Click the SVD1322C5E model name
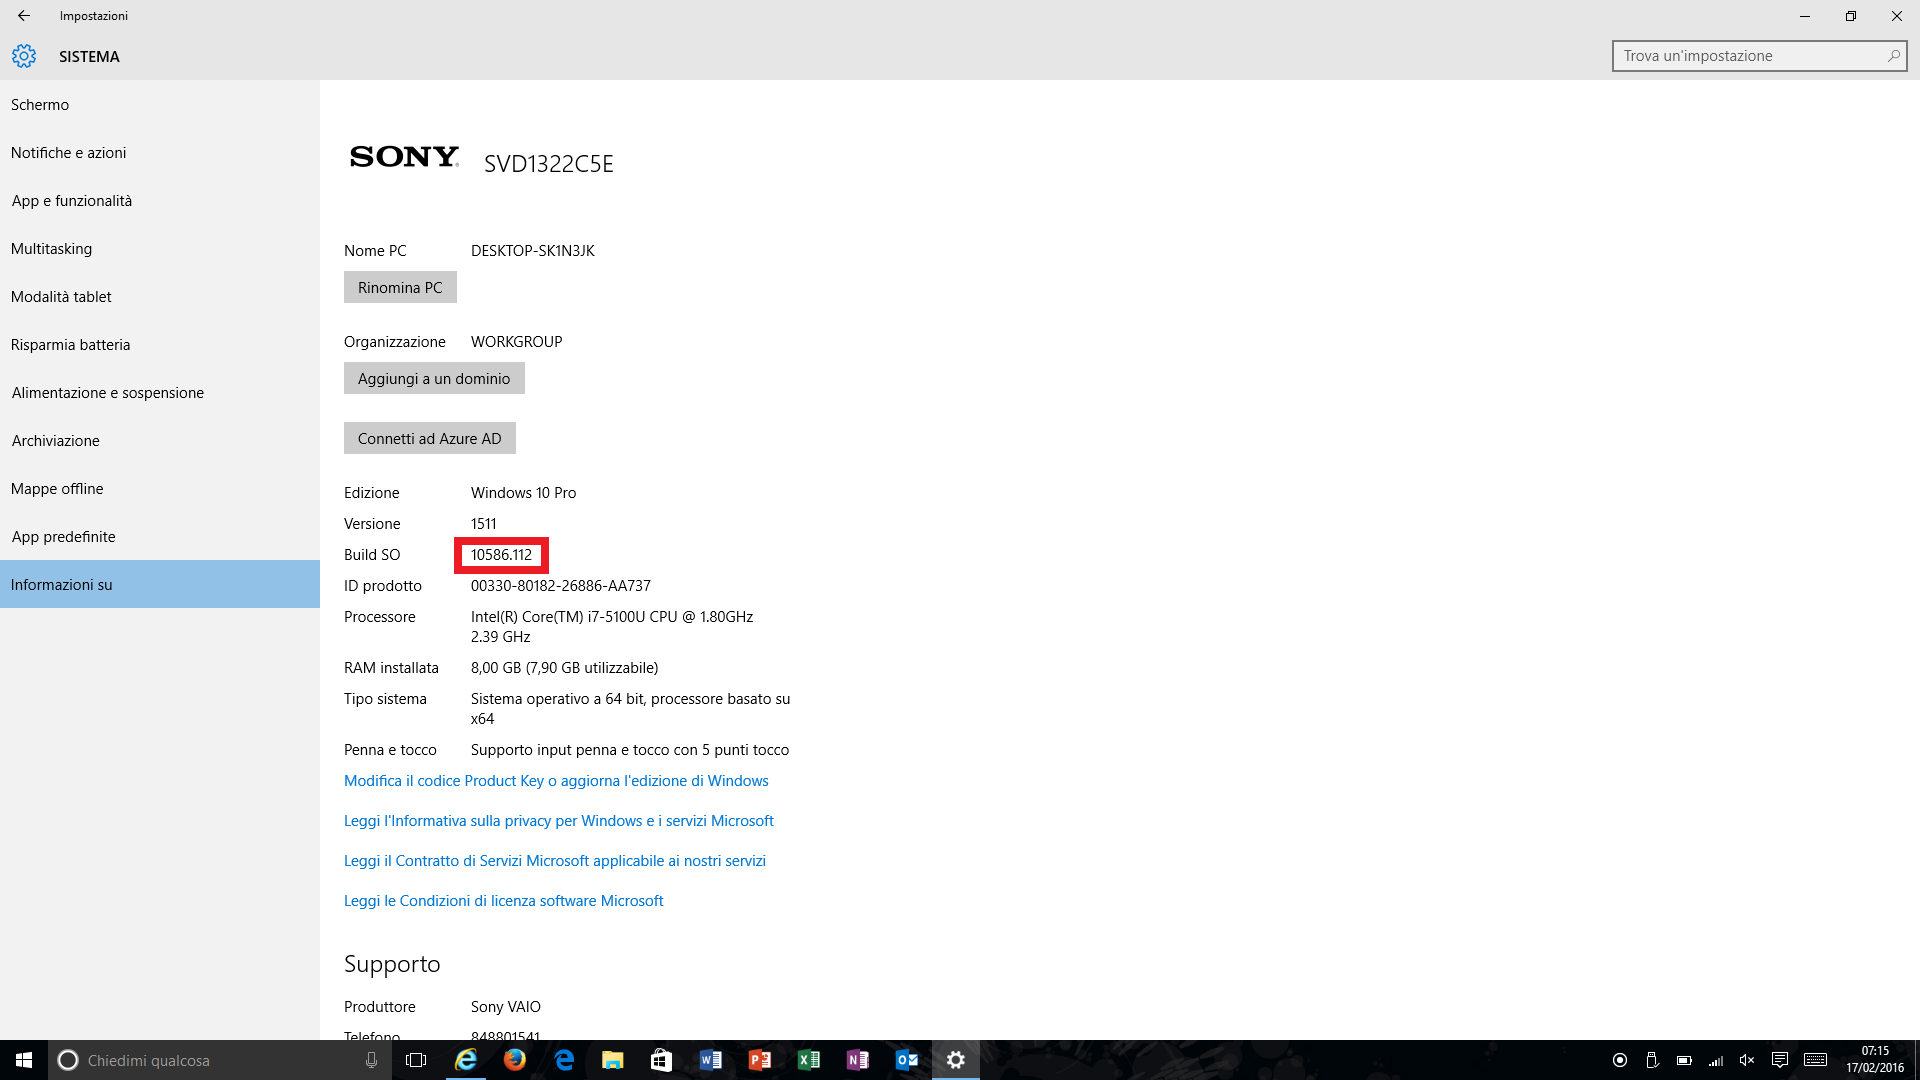 tap(549, 164)
